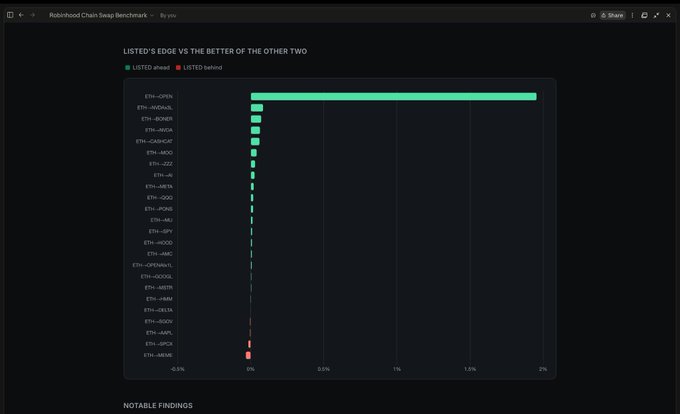This screenshot has height=414, width=680.
Task: Click the -0.5% x-axis tick label
Action: (x=177, y=369)
